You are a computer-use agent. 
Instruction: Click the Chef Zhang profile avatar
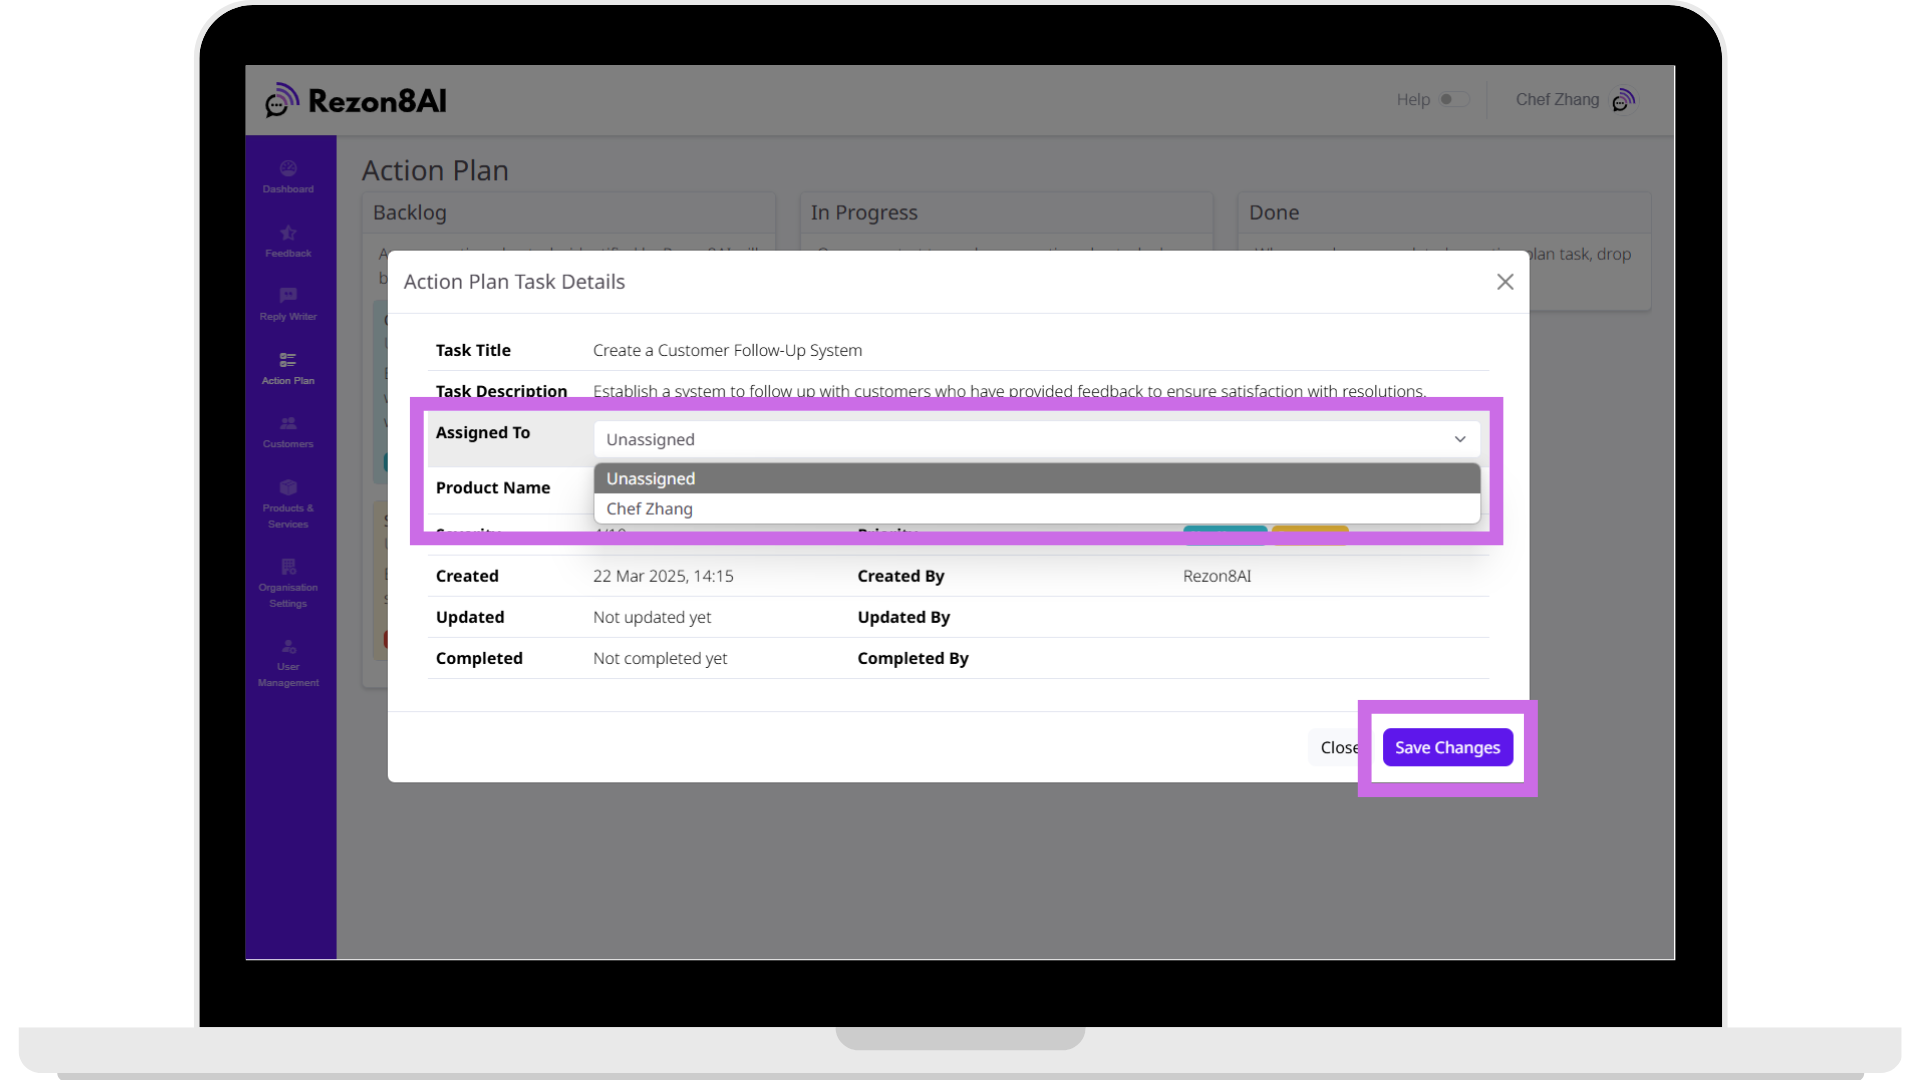point(1624,100)
